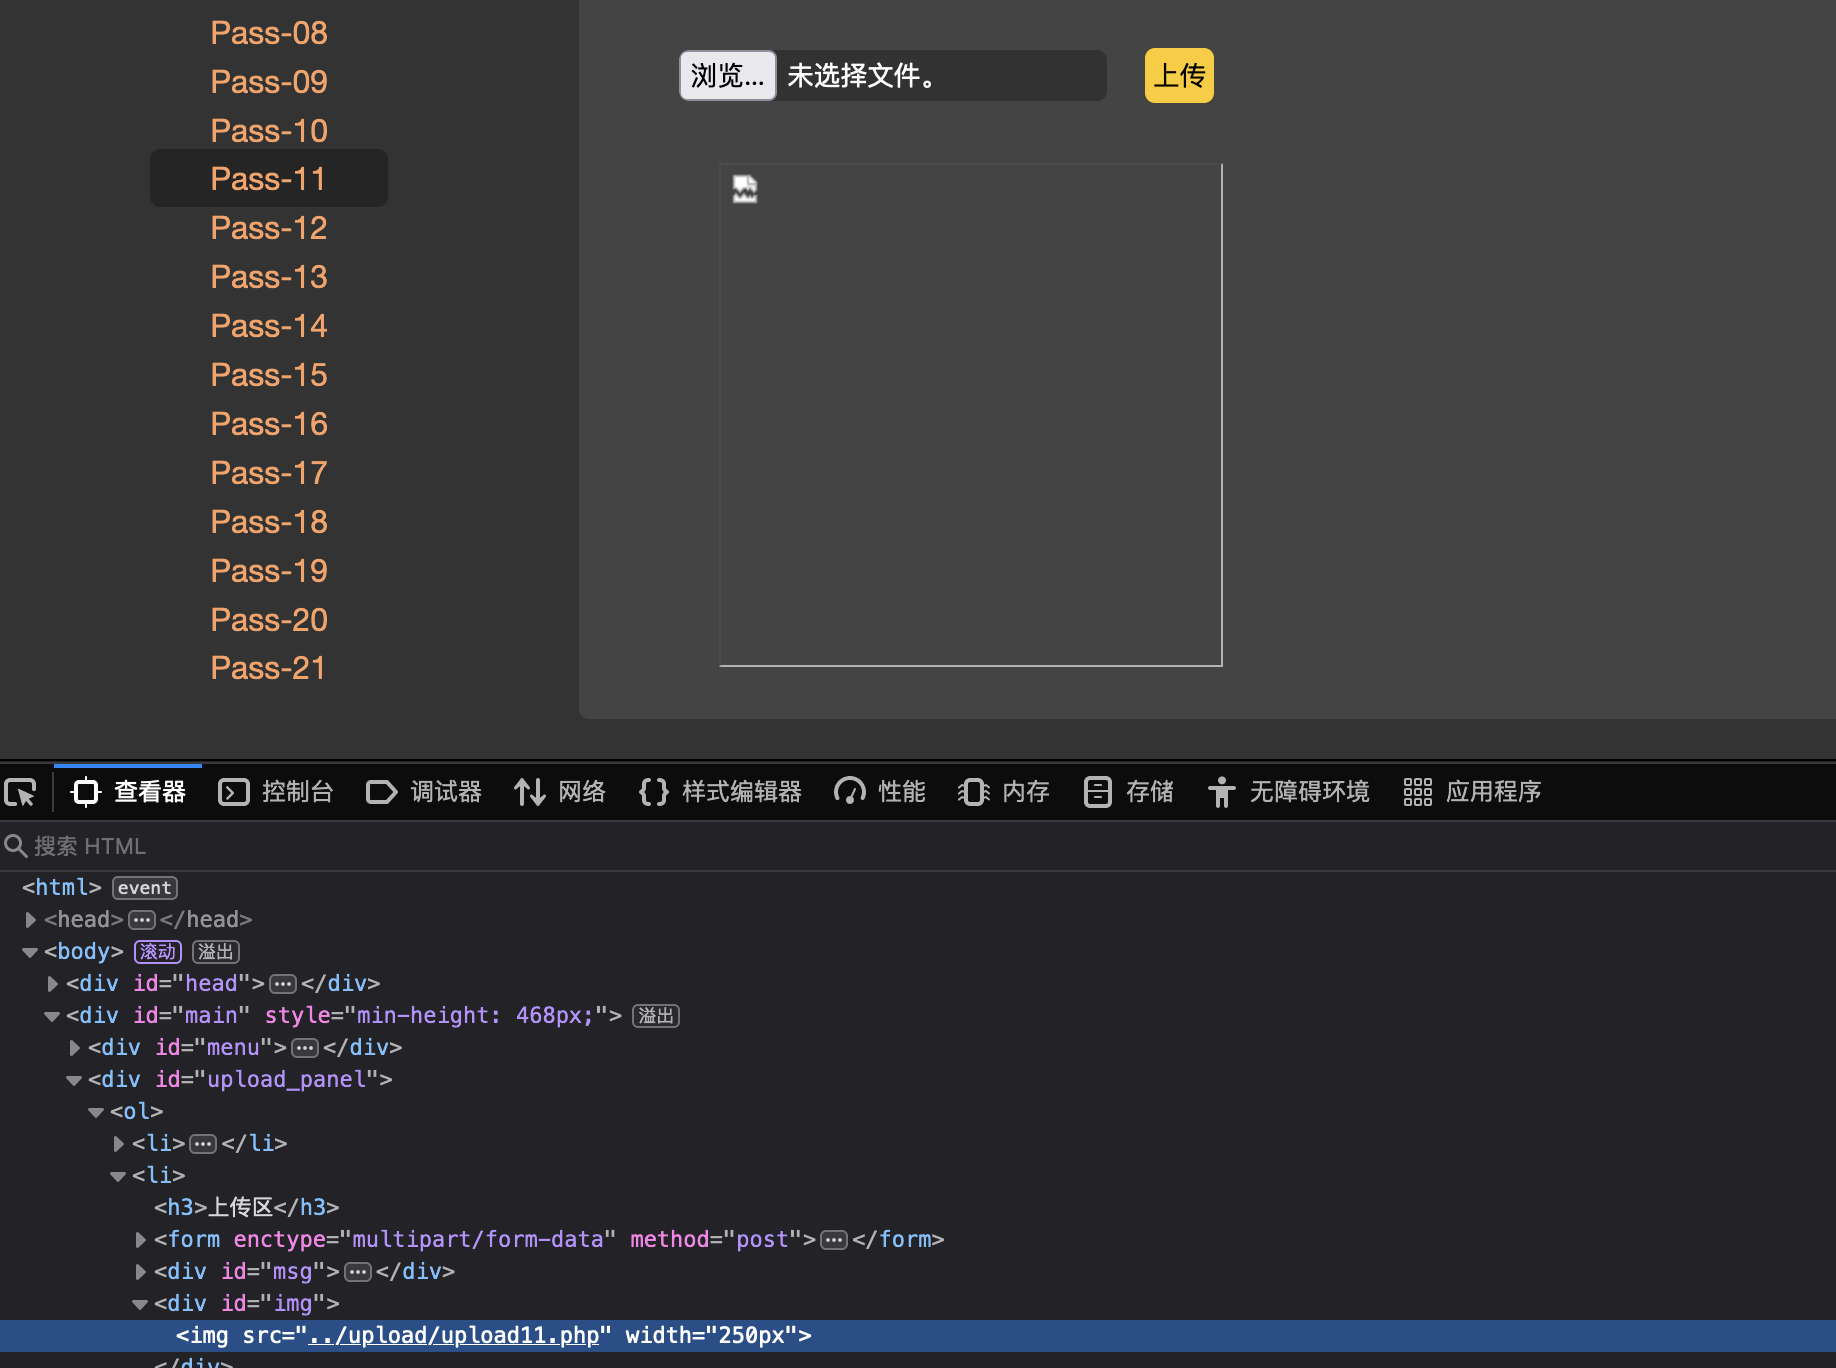Collapse the ol node in DOM tree
Image resolution: width=1836 pixels, height=1368 pixels.
[x=96, y=1112]
